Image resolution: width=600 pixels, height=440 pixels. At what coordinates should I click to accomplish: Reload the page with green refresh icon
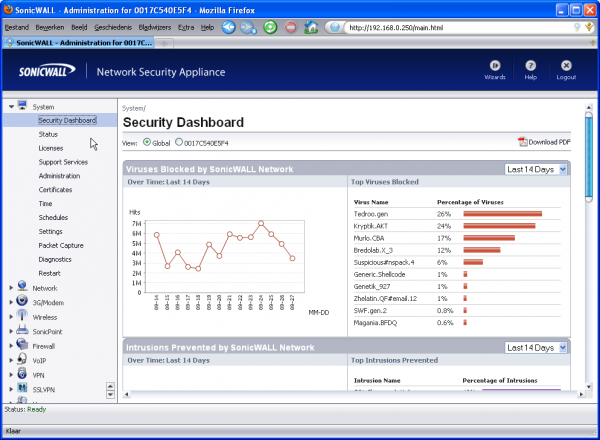click(x=270, y=27)
